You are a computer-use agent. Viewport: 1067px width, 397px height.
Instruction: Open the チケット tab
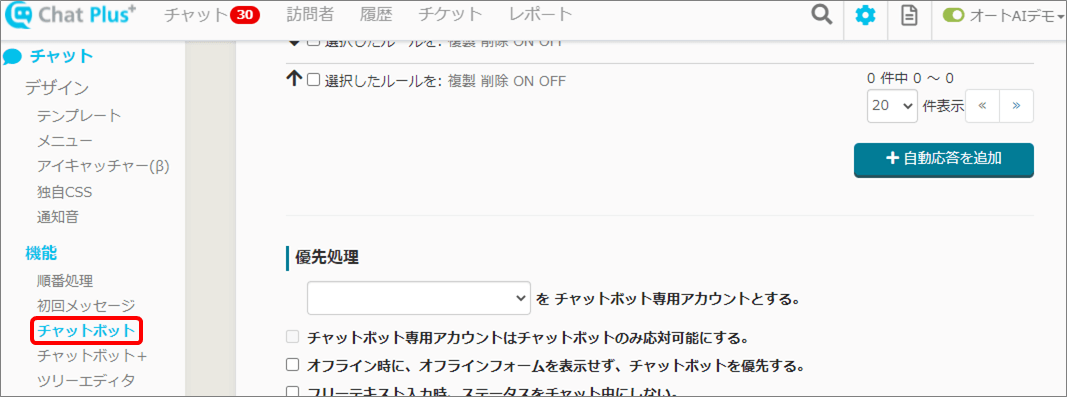click(450, 14)
